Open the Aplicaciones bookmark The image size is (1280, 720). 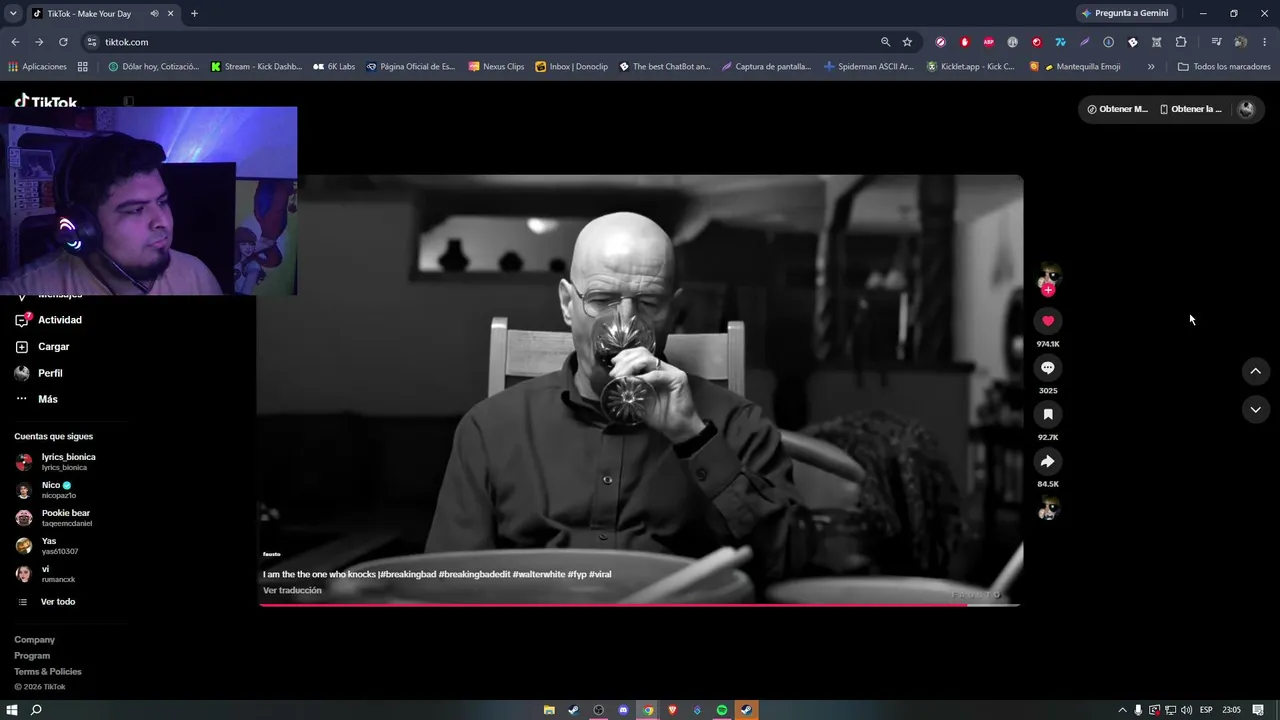tap(37, 67)
